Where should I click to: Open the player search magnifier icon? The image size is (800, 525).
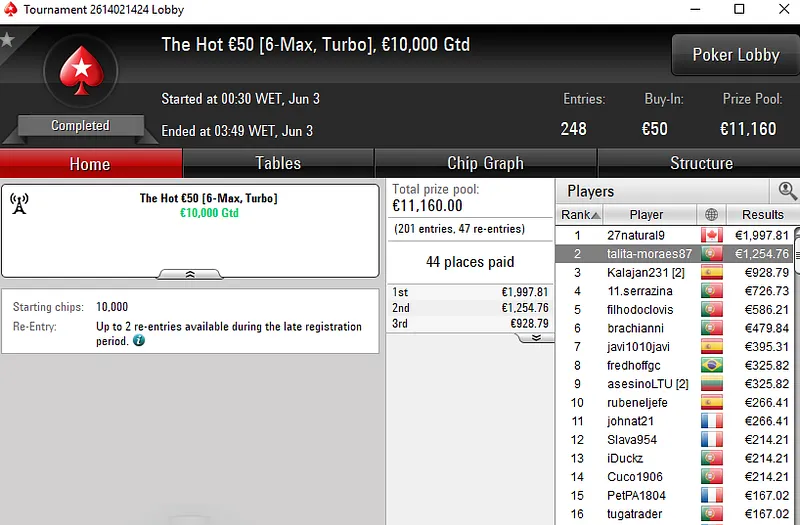pyautogui.click(x=787, y=191)
